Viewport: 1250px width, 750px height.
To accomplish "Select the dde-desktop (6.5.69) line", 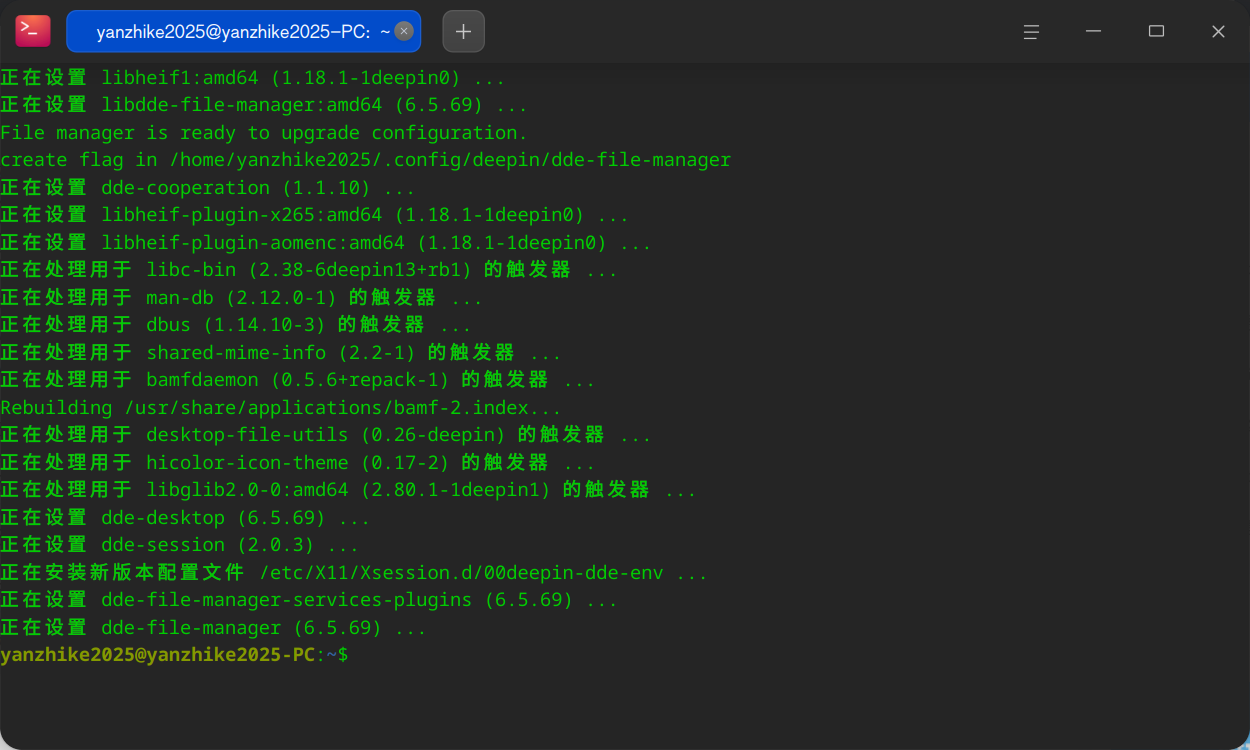I will pos(185,518).
